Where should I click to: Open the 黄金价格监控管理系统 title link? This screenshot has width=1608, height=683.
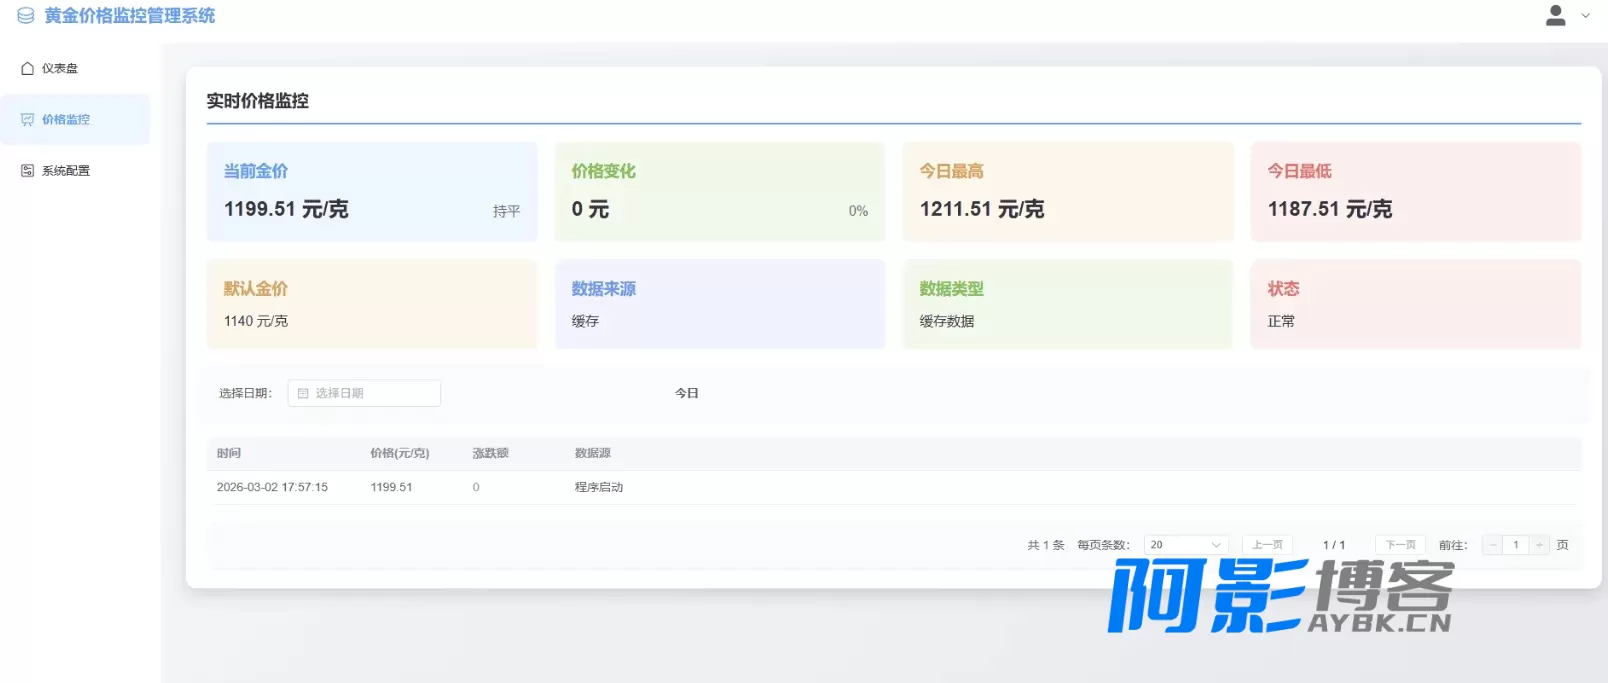(x=130, y=16)
